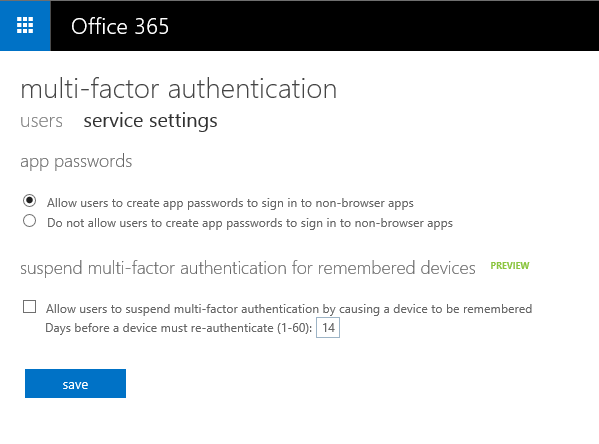Click the label text Allow users to create app passwords

pyautogui.click(x=230, y=203)
